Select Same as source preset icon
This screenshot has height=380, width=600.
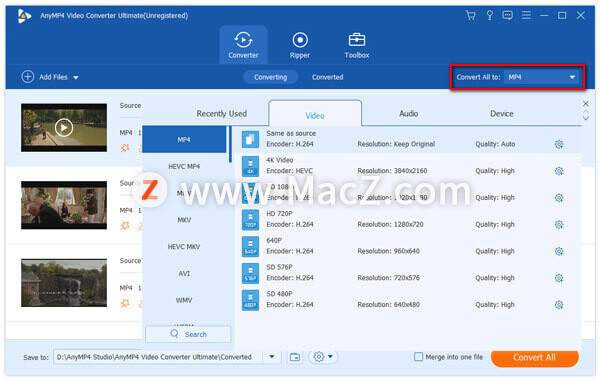250,139
